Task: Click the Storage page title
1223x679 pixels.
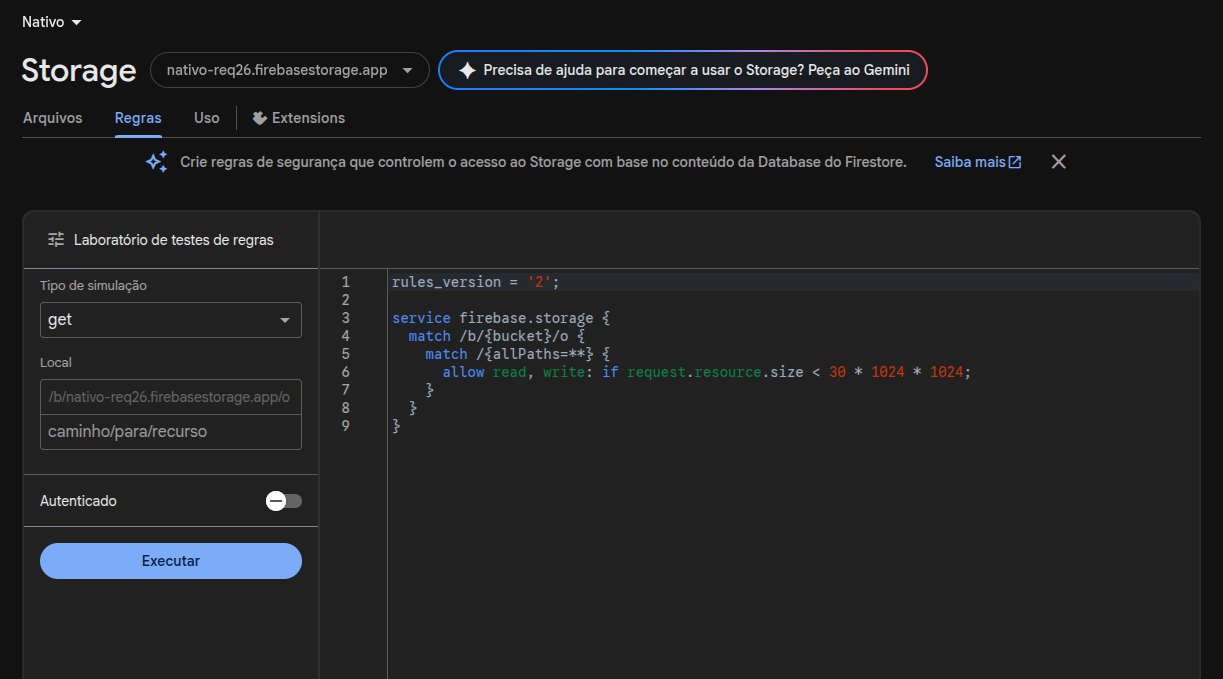Action: click(79, 70)
